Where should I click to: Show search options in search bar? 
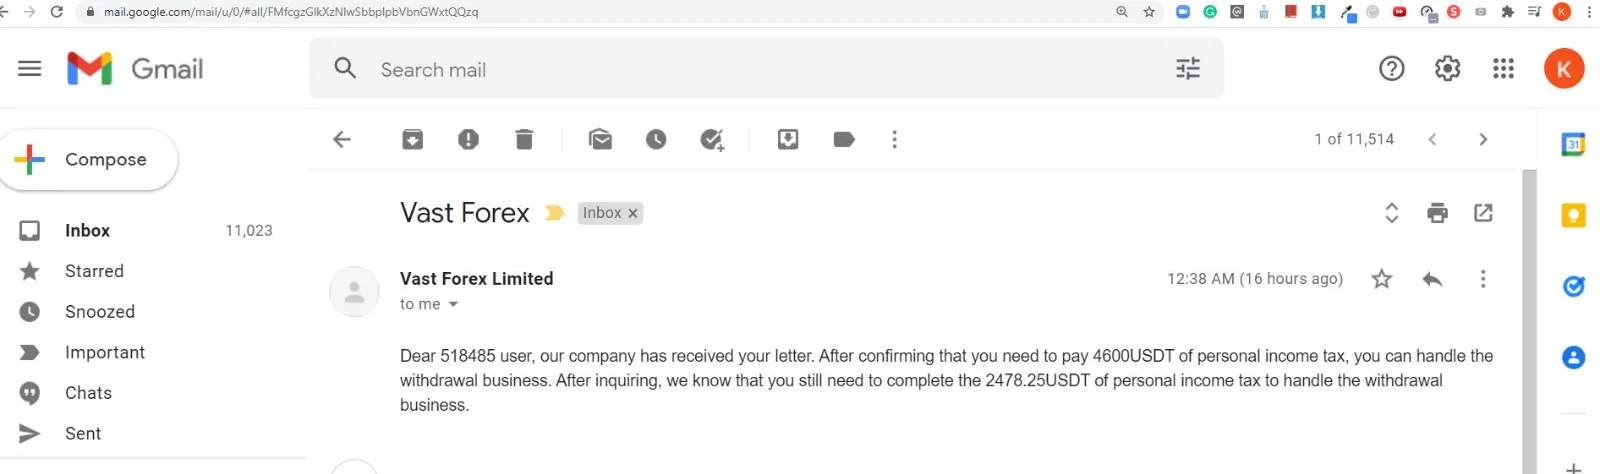(1187, 69)
